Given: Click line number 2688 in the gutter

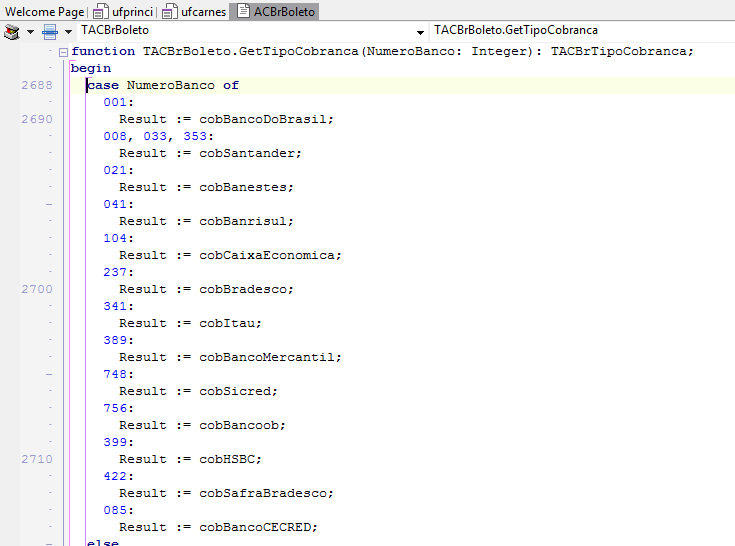Looking at the screenshot, I should [37, 85].
